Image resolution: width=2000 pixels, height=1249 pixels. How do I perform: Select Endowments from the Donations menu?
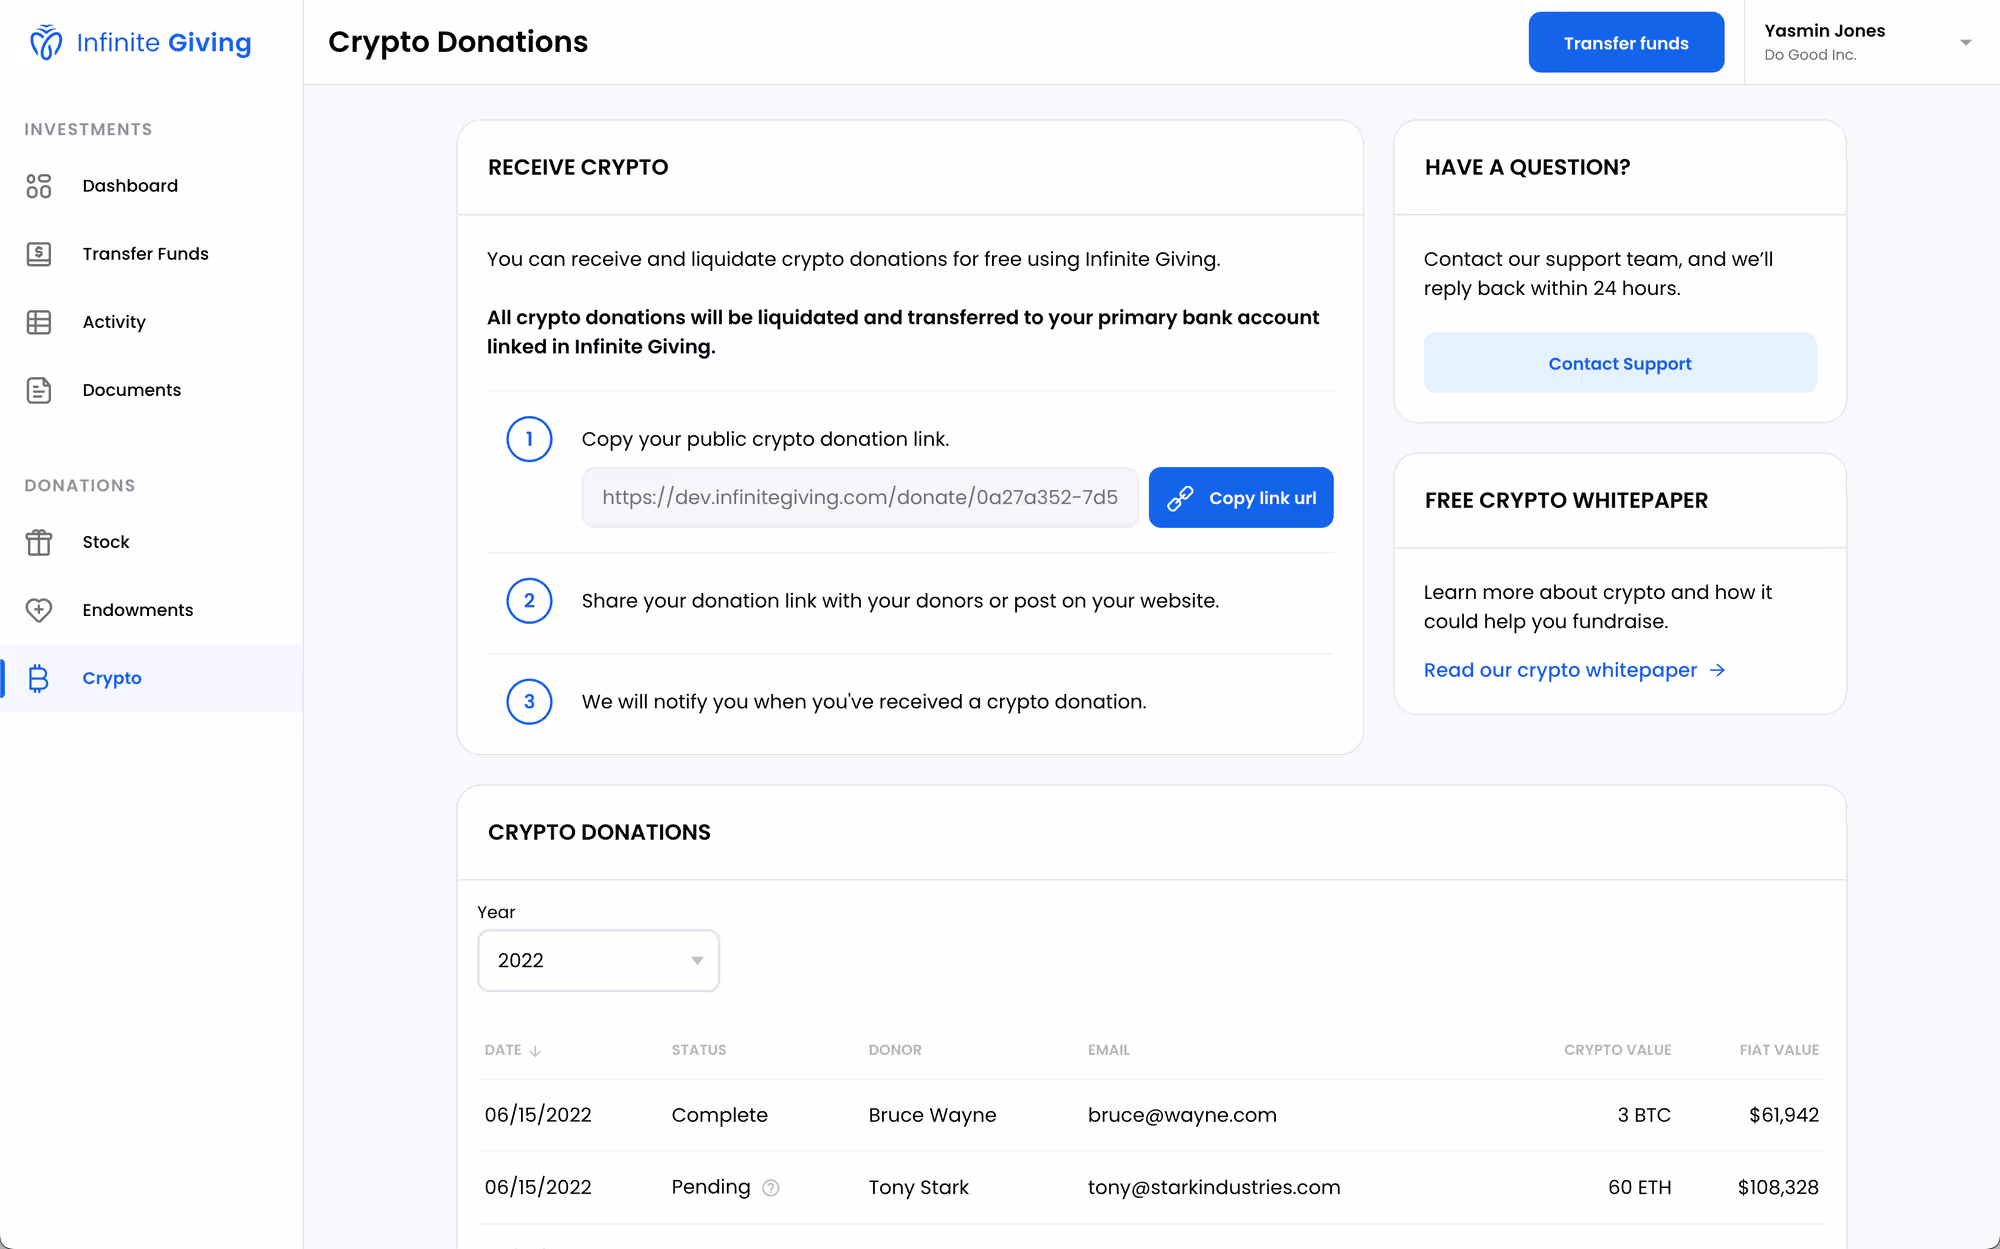pyautogui.click(x=137, y=610)
